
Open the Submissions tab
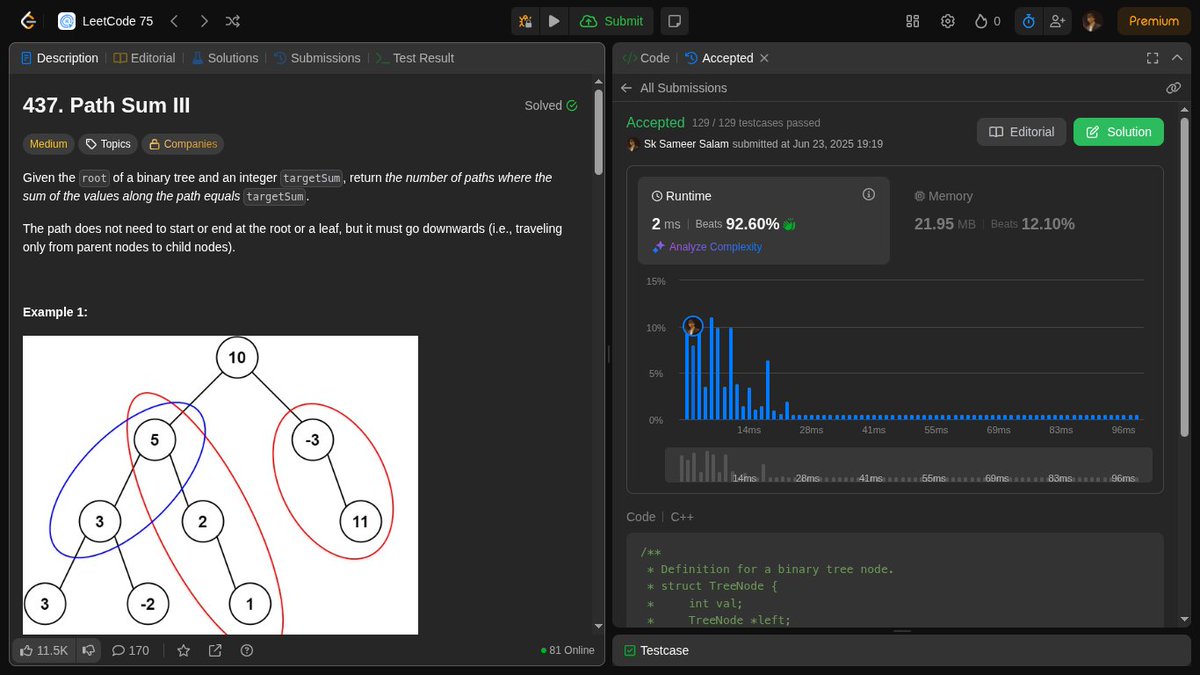(x=316, y=58)
